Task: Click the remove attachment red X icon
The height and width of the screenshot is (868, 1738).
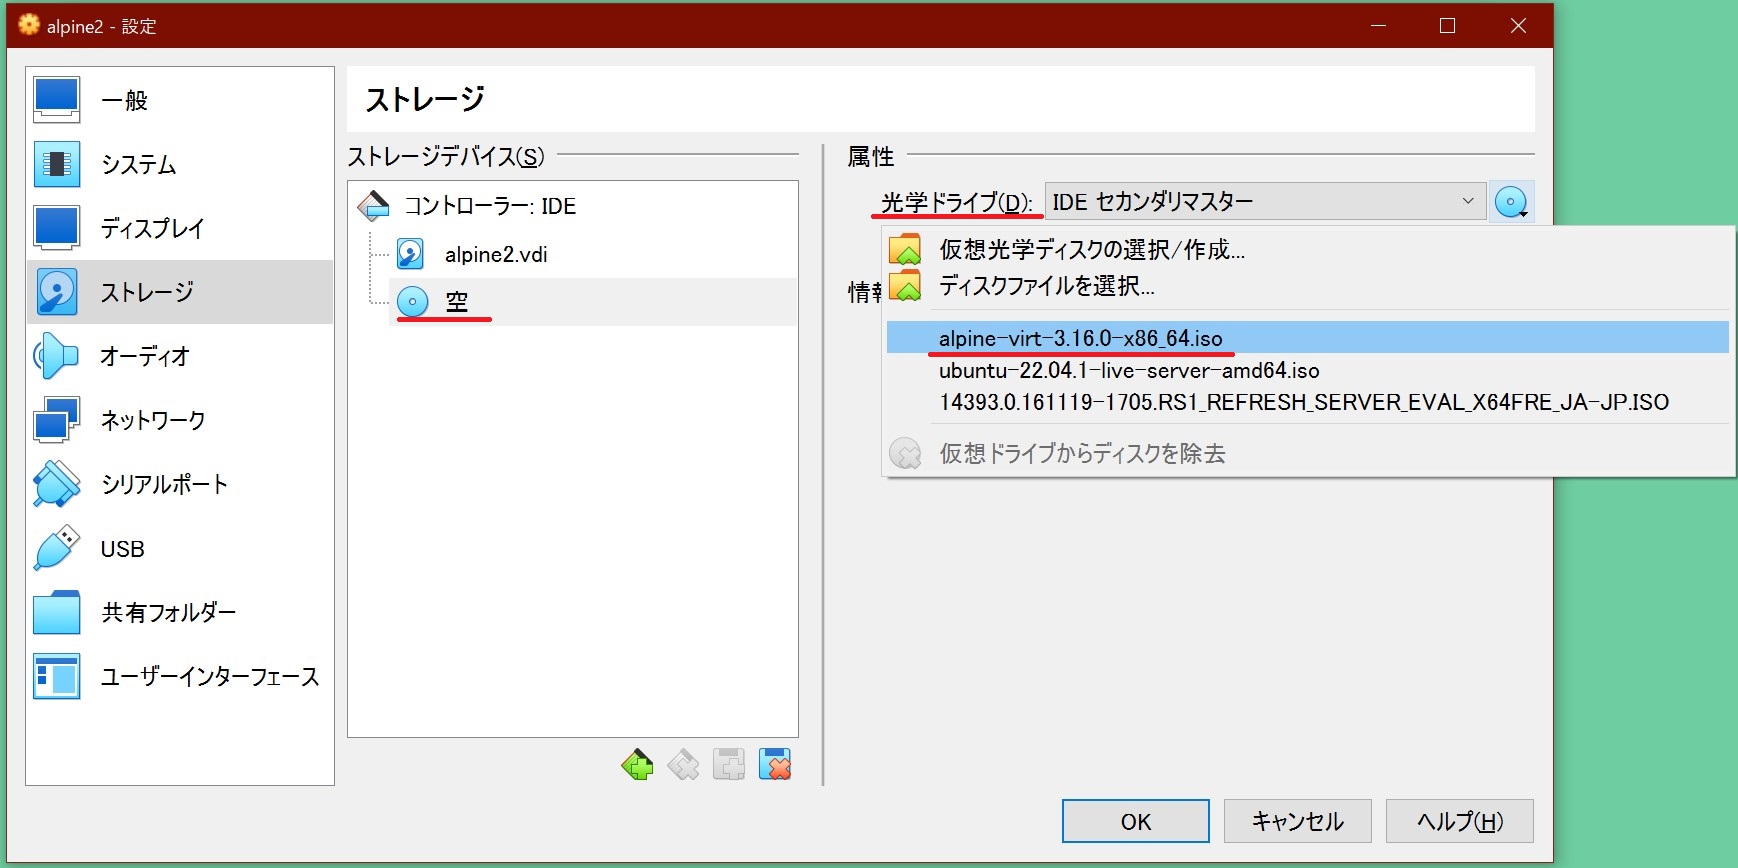Action: pyautogui.click(x=775, y=765)
